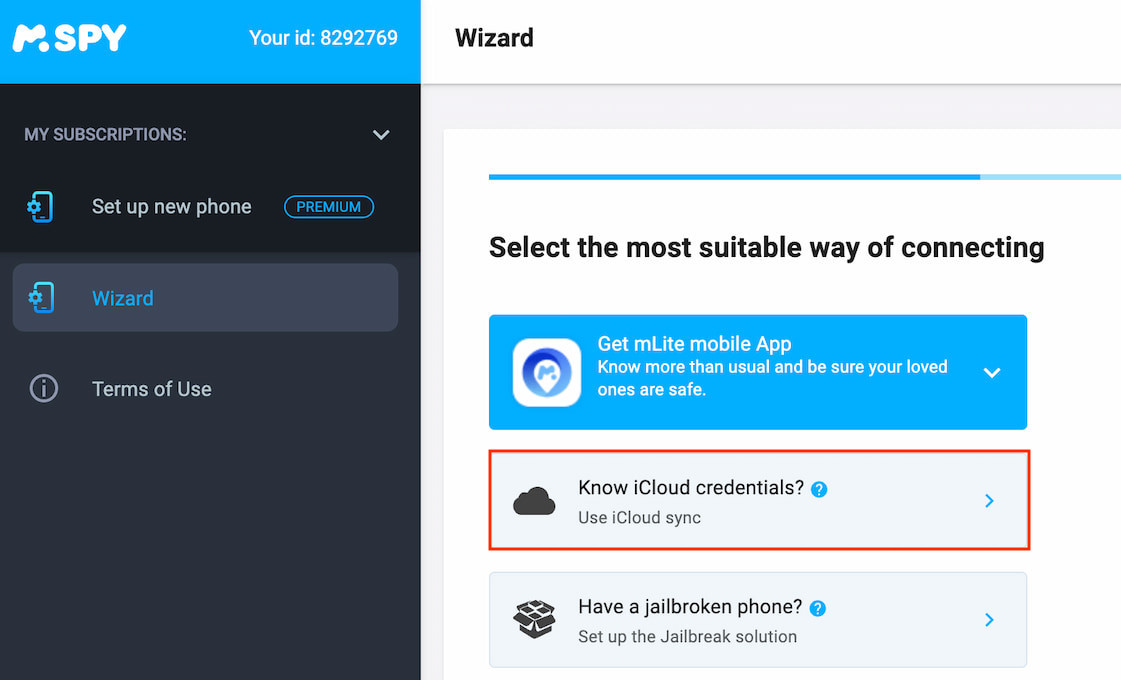Click the PREMIUM badge
1121x680 pixels.
tap(329, 207)
